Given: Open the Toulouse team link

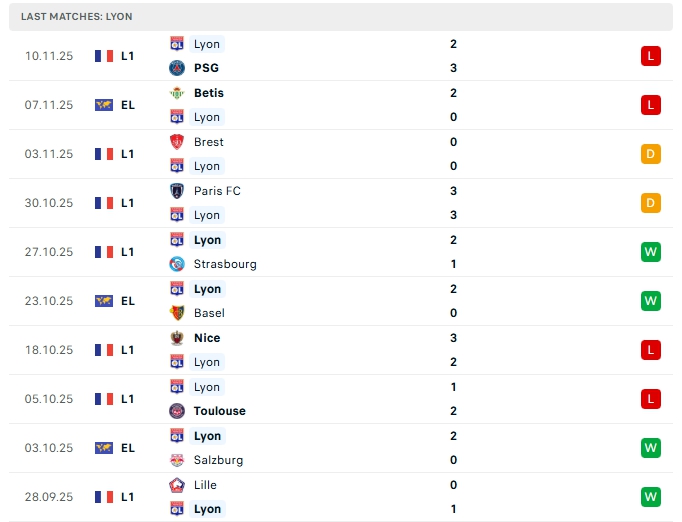Looking at the screenshot, I should click(219, 411).
